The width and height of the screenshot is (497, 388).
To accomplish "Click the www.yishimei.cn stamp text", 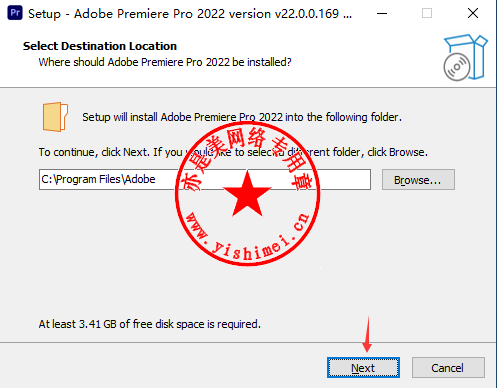I will (247, 237).
